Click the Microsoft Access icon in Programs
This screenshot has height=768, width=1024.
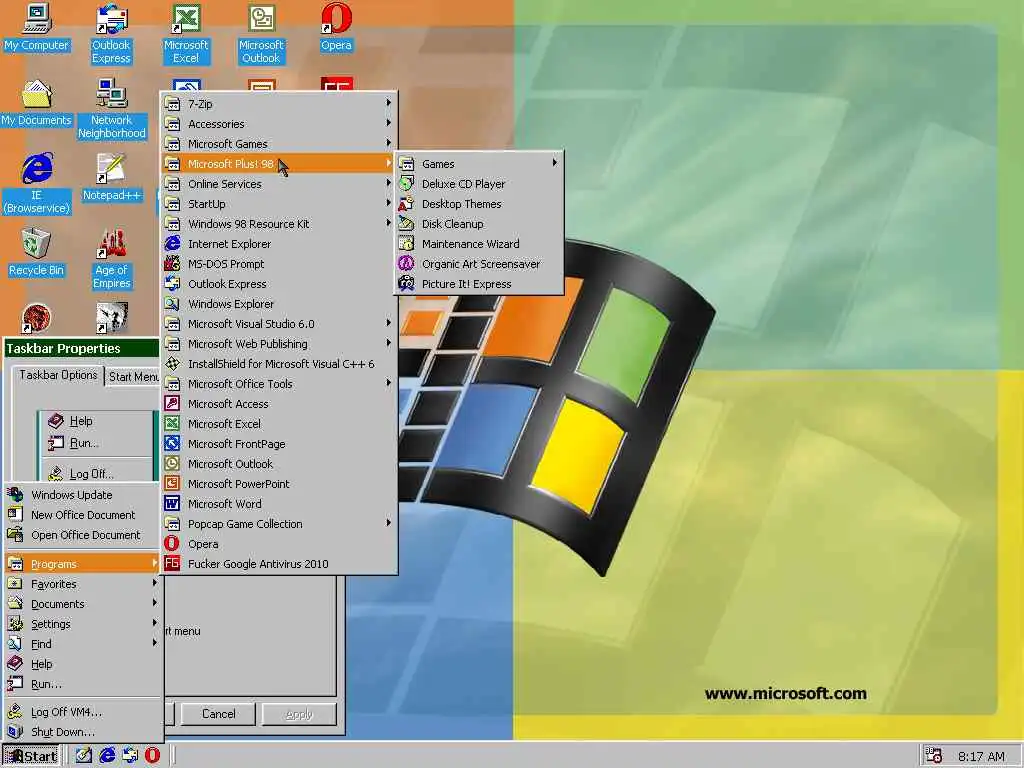(x=172, y=404)
